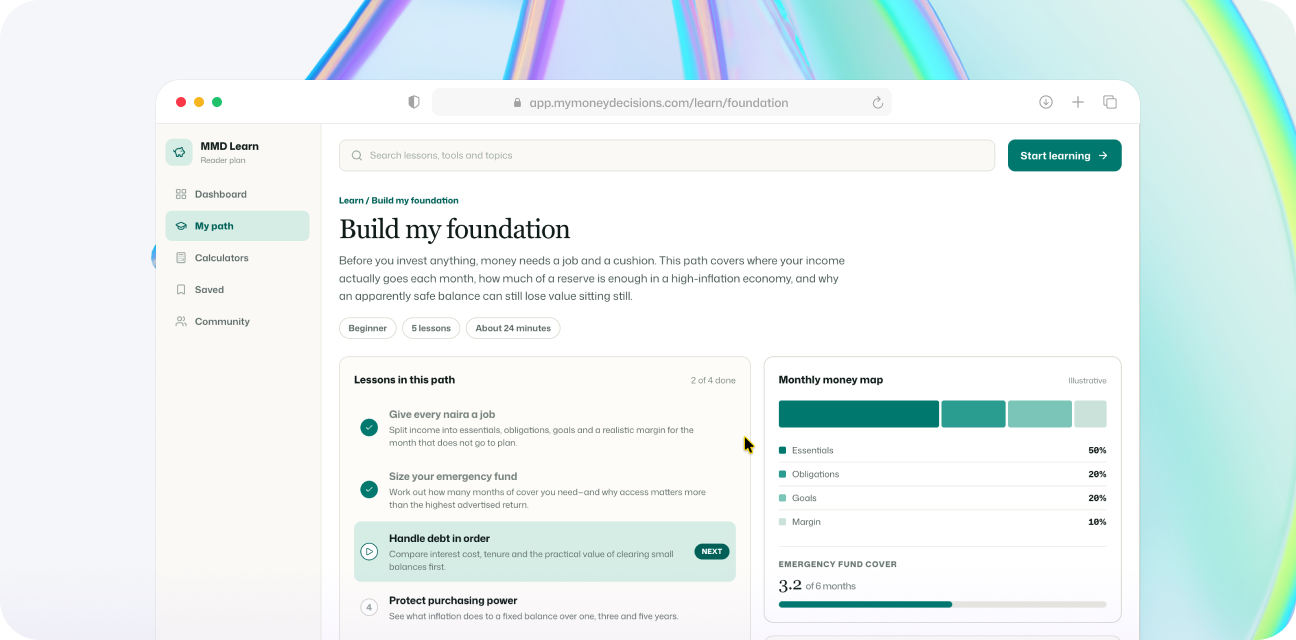This screenshot has width=1296, height=640.
Task: Click the privacy shield icon beside the address bar
Action: click(x=414, y=102)
